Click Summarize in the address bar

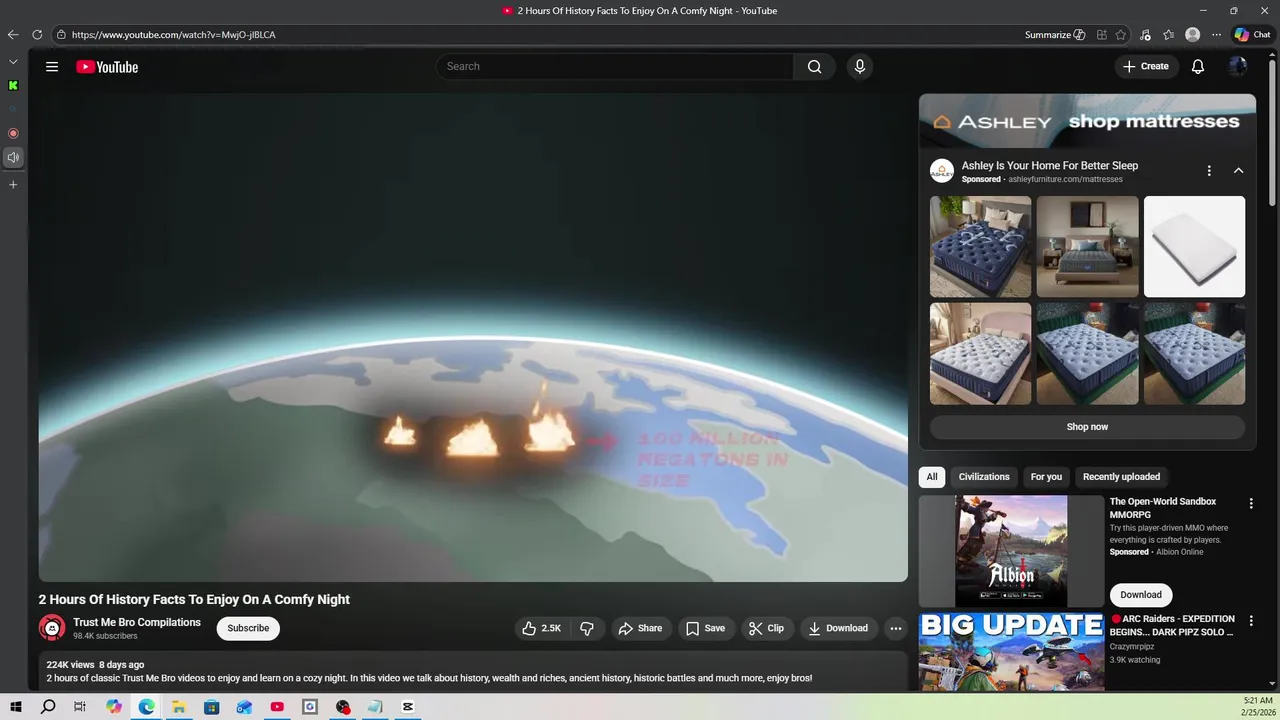1055,35
